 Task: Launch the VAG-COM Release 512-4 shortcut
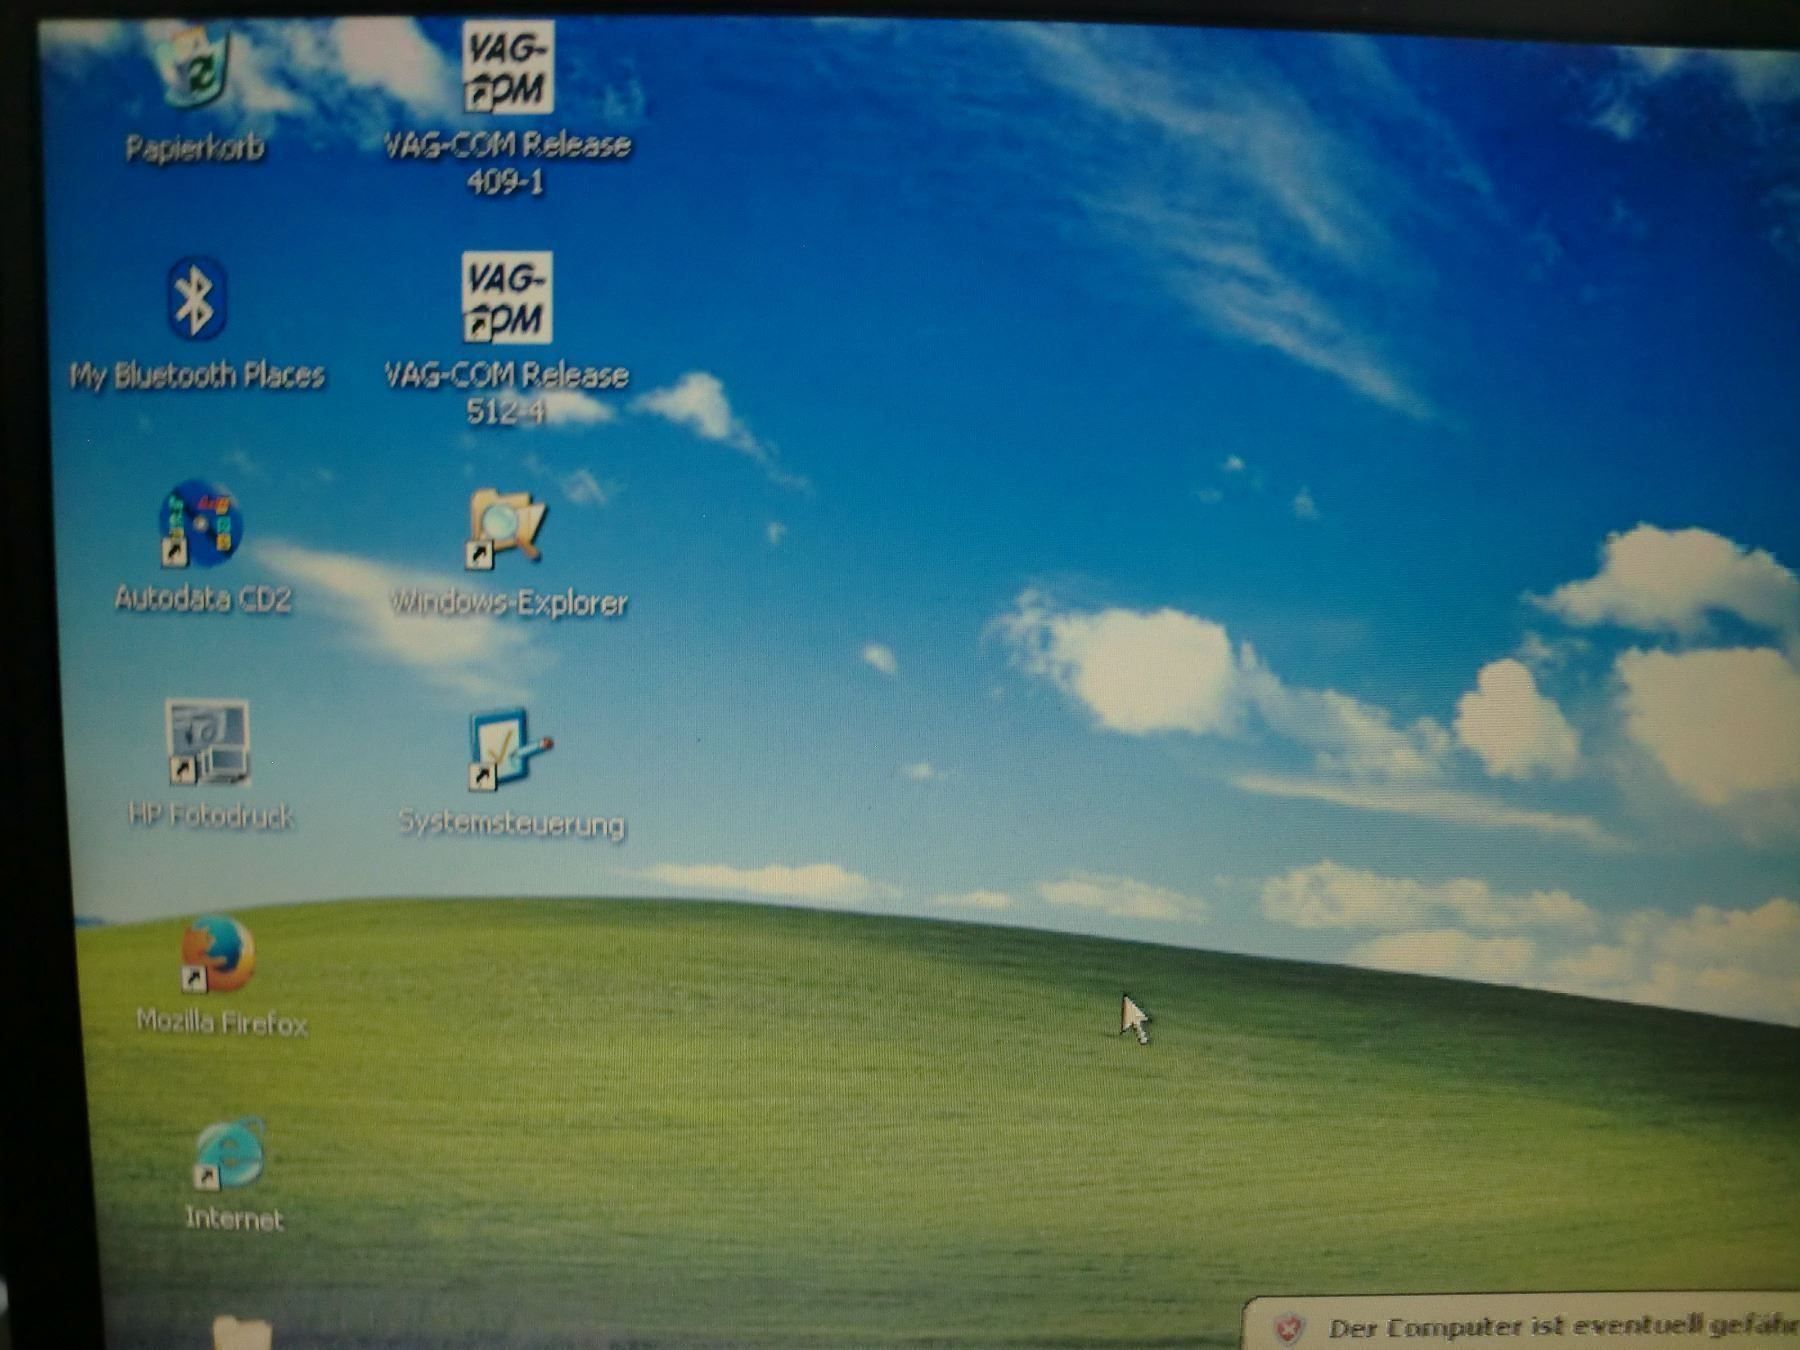click(507, 297)
